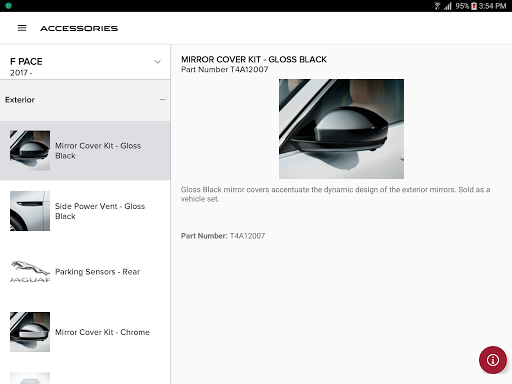Screen dimensions: 512x384
Task: Check the signal strength status icon
Action: tap(448, 6)
